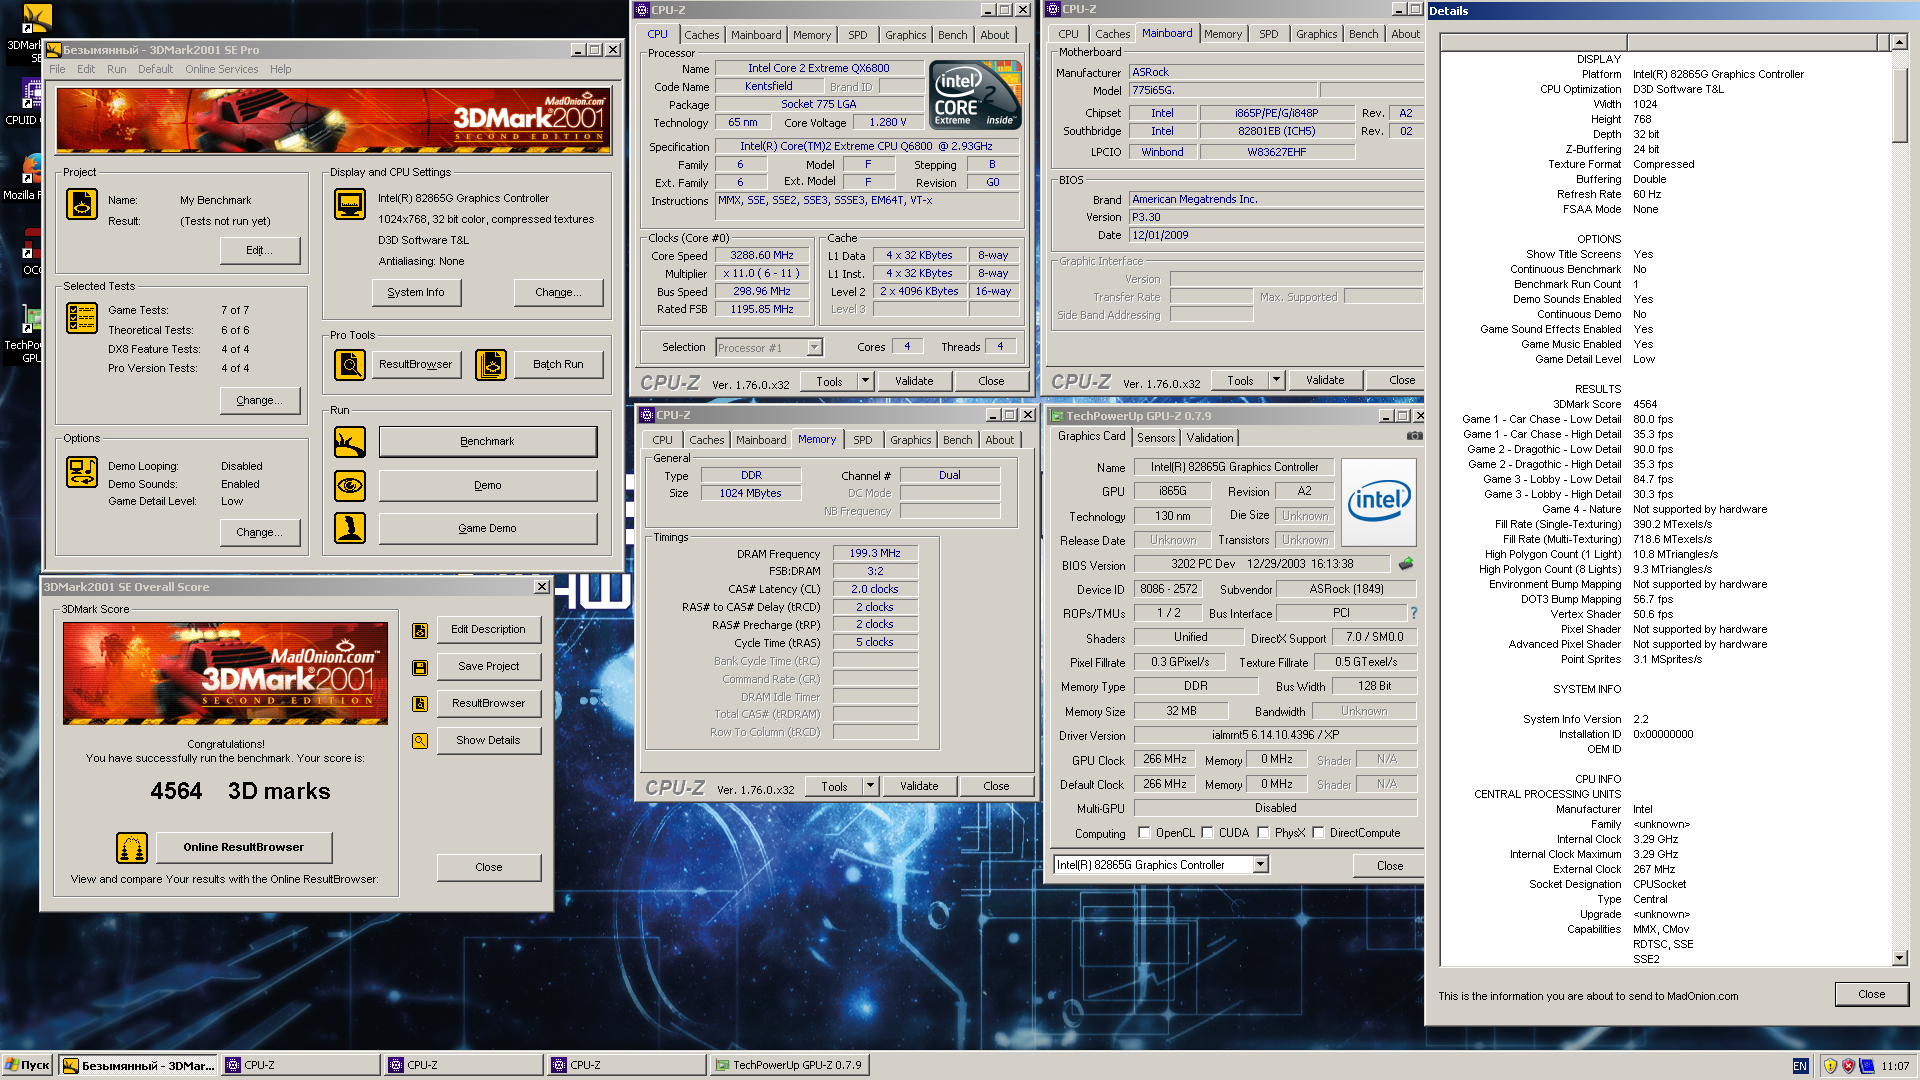Open the Tools dropdown arrow in CPU-Z CPU window
Viewport: 1920px width, 1080px height.
pos(865,381)
